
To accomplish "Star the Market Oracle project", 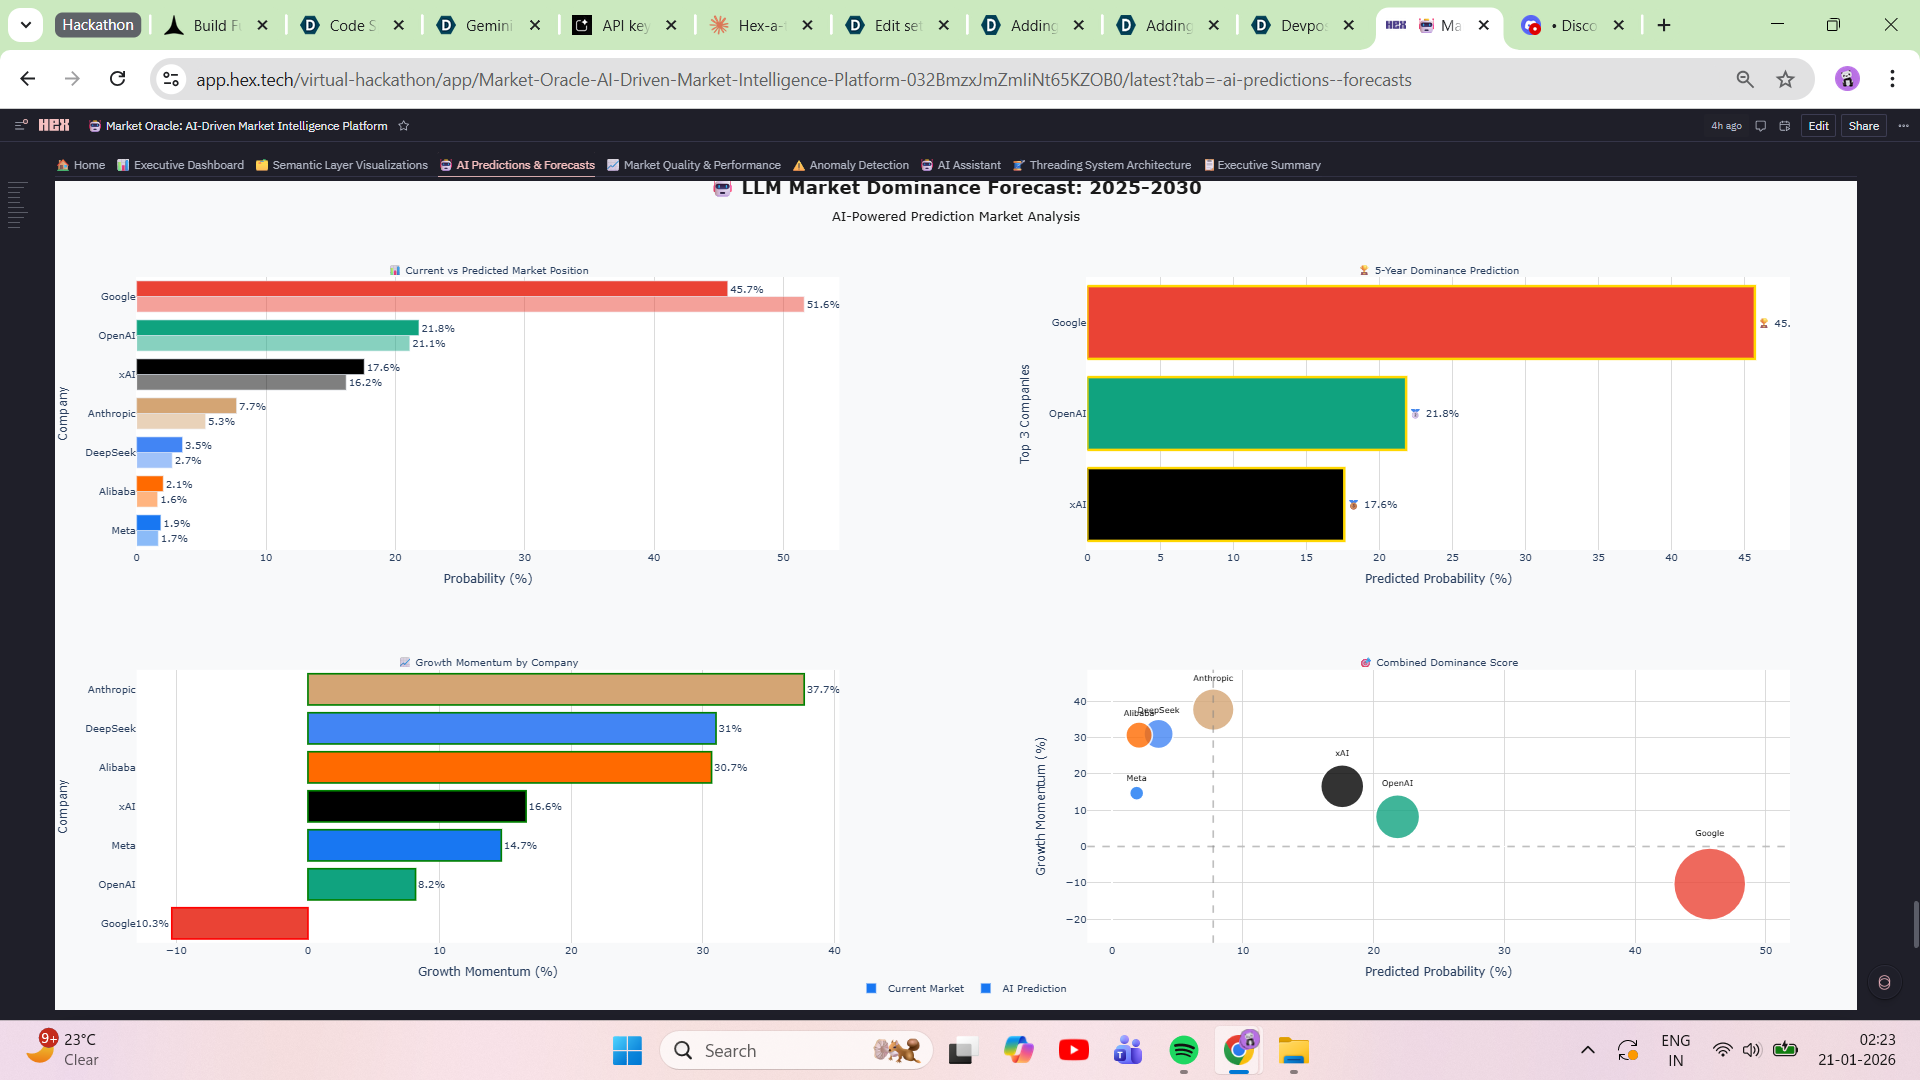I will click(x=404, y=126).
